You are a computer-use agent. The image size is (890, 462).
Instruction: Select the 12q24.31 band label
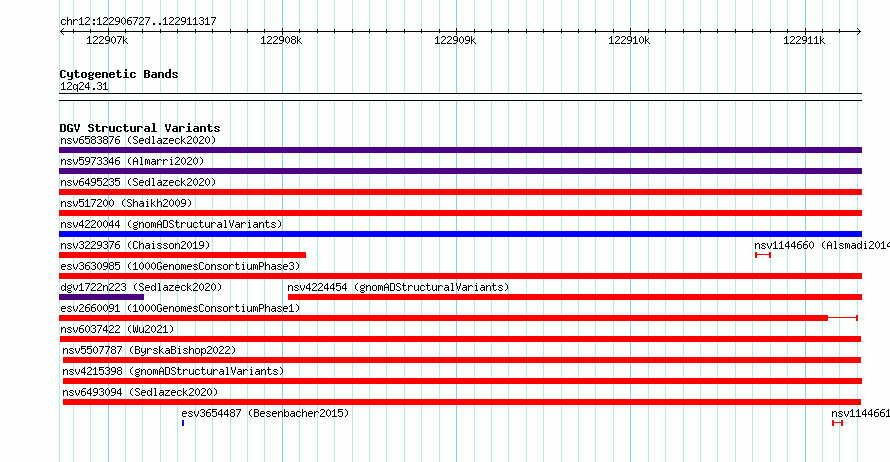pyautogui.click(x=84, y=86)
